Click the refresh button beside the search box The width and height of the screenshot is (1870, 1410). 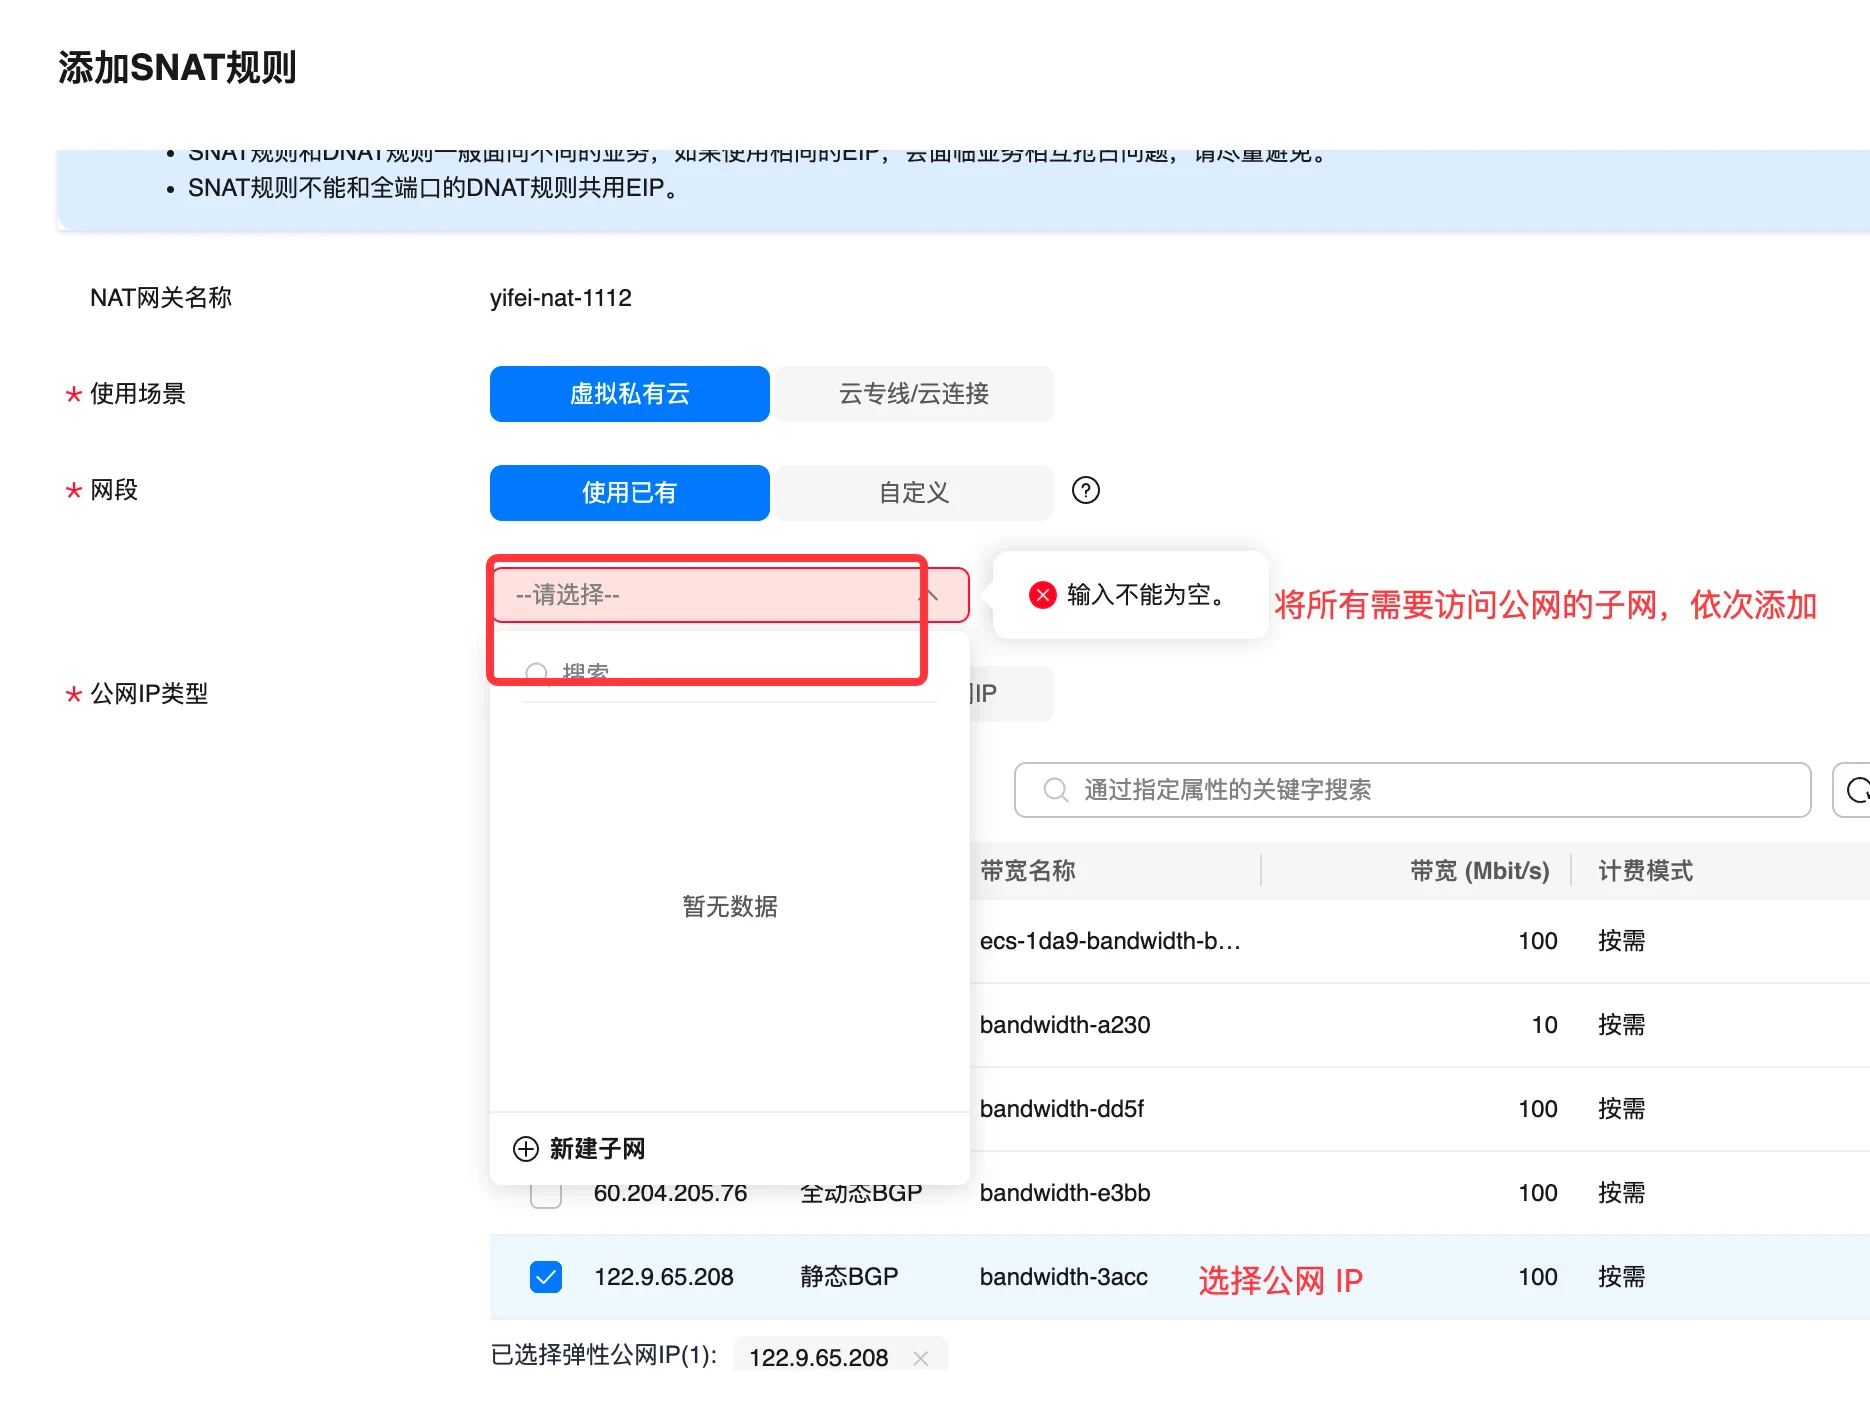[1853, 790]
